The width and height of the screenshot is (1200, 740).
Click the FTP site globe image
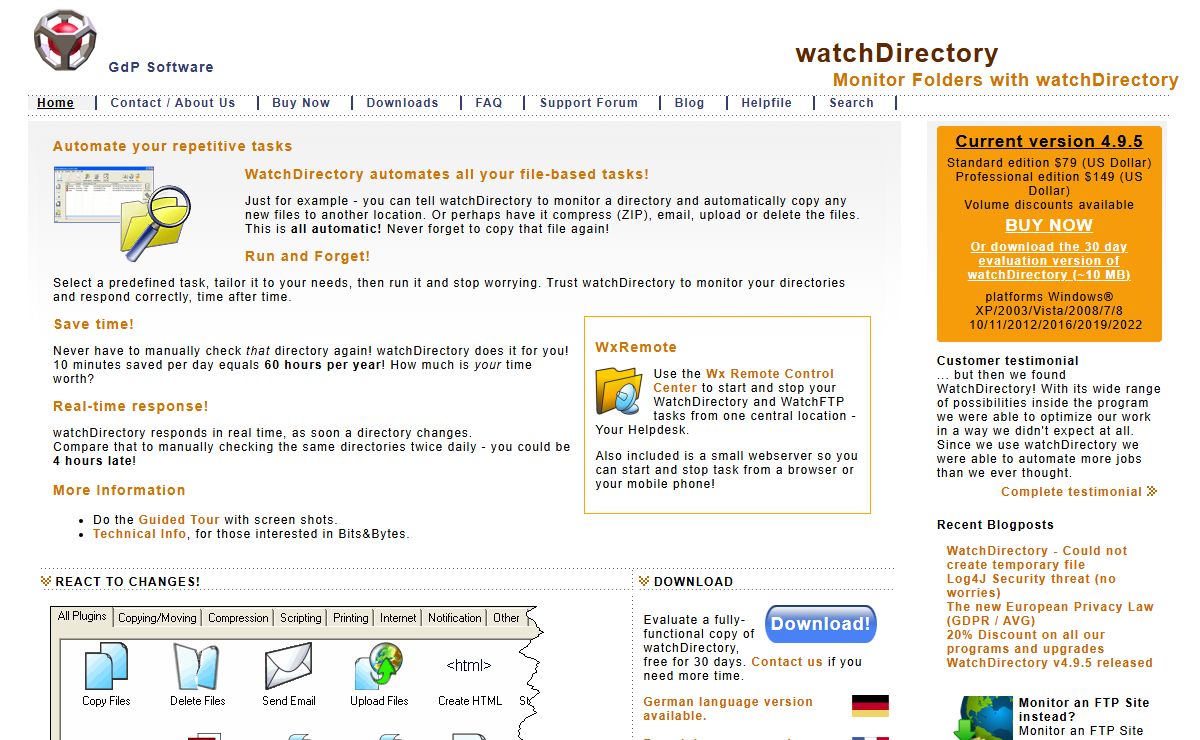pyautogui.click(x=985, y=718)
